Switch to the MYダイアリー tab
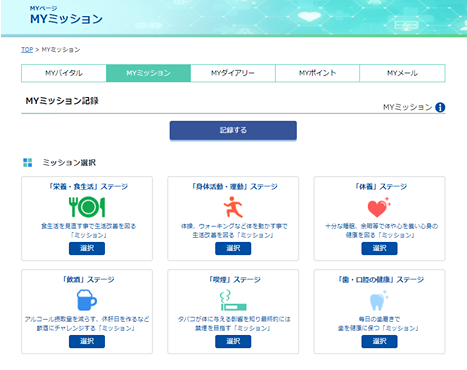467x370 pixels. pyautogui.click(x=233, y=73)
